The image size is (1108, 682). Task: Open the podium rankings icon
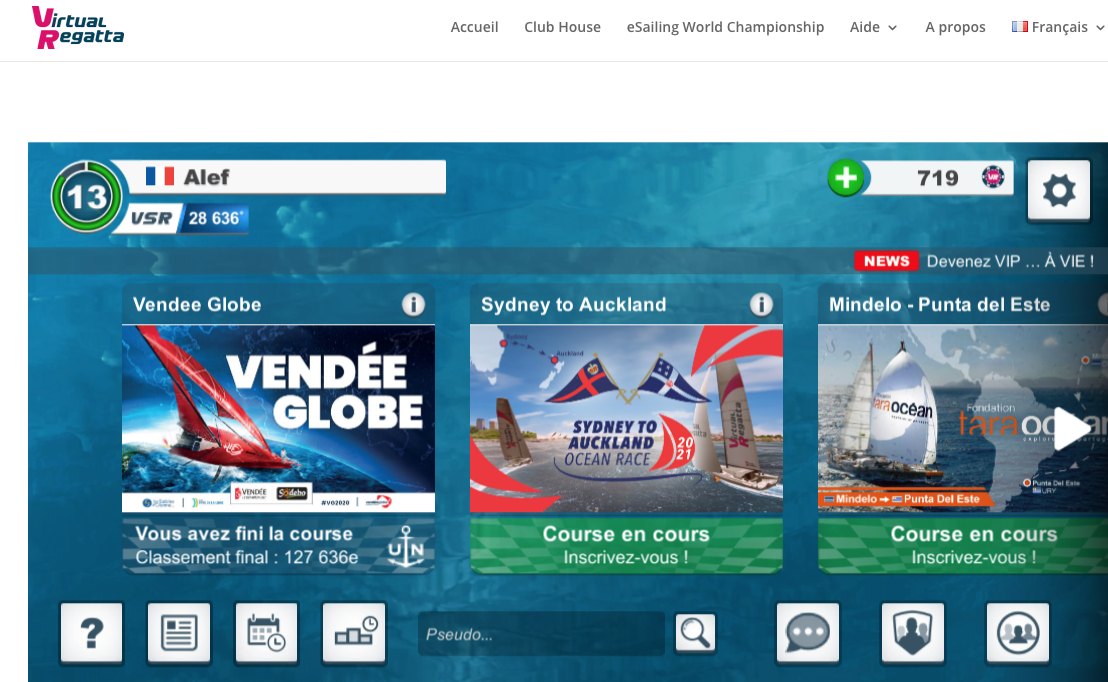click(354, 633)
